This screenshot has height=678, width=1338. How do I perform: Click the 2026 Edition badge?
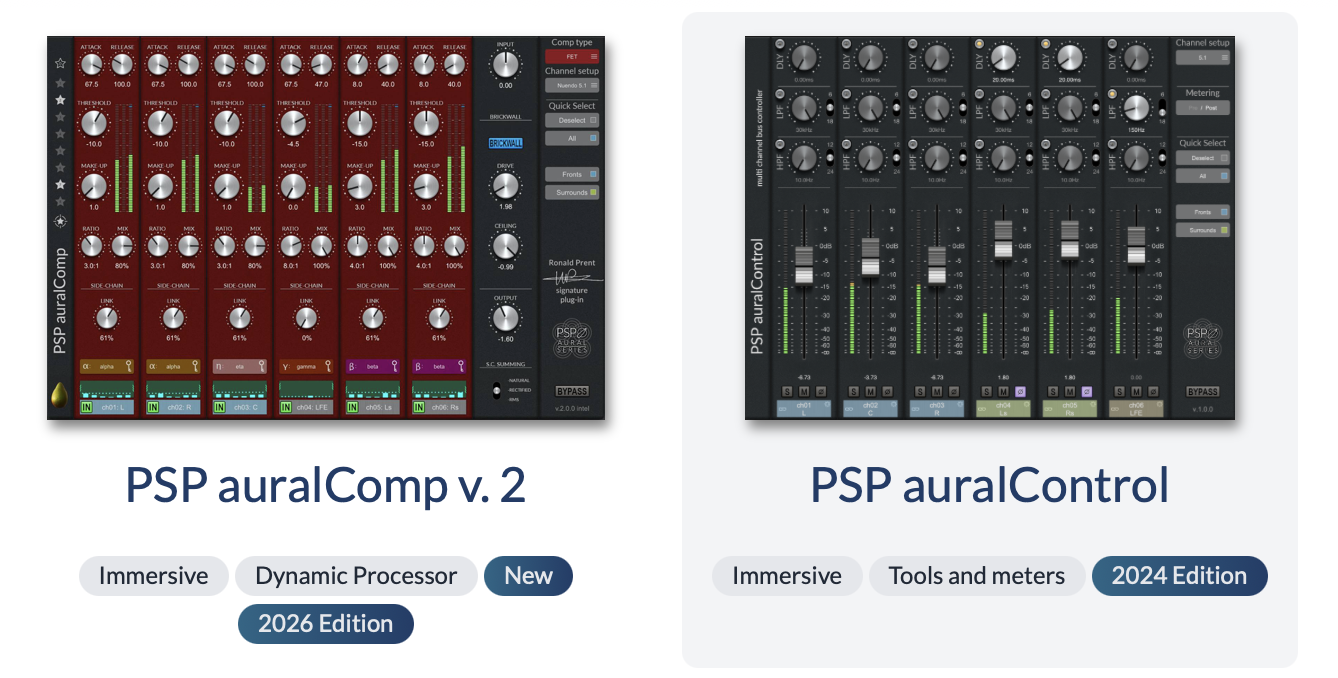pyautogui.click(x=325, y=624)
